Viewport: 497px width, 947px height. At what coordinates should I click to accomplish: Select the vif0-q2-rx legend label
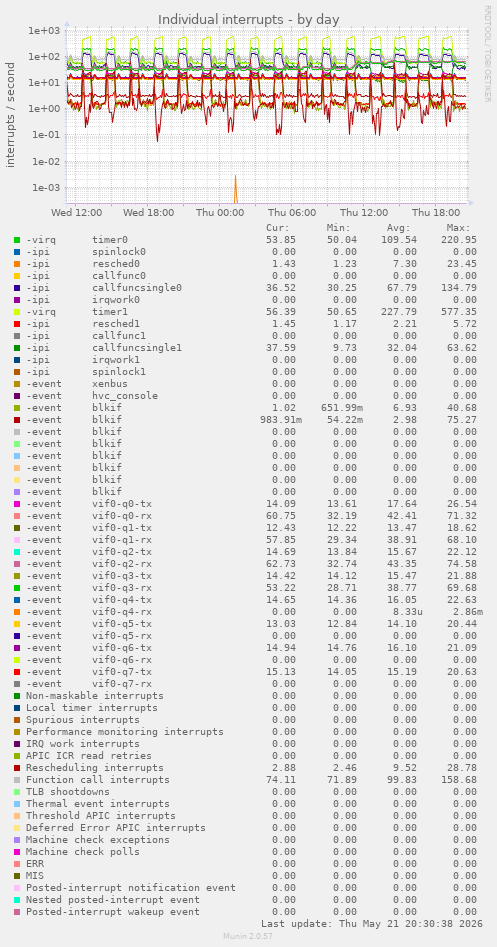[x=122, y=563]
